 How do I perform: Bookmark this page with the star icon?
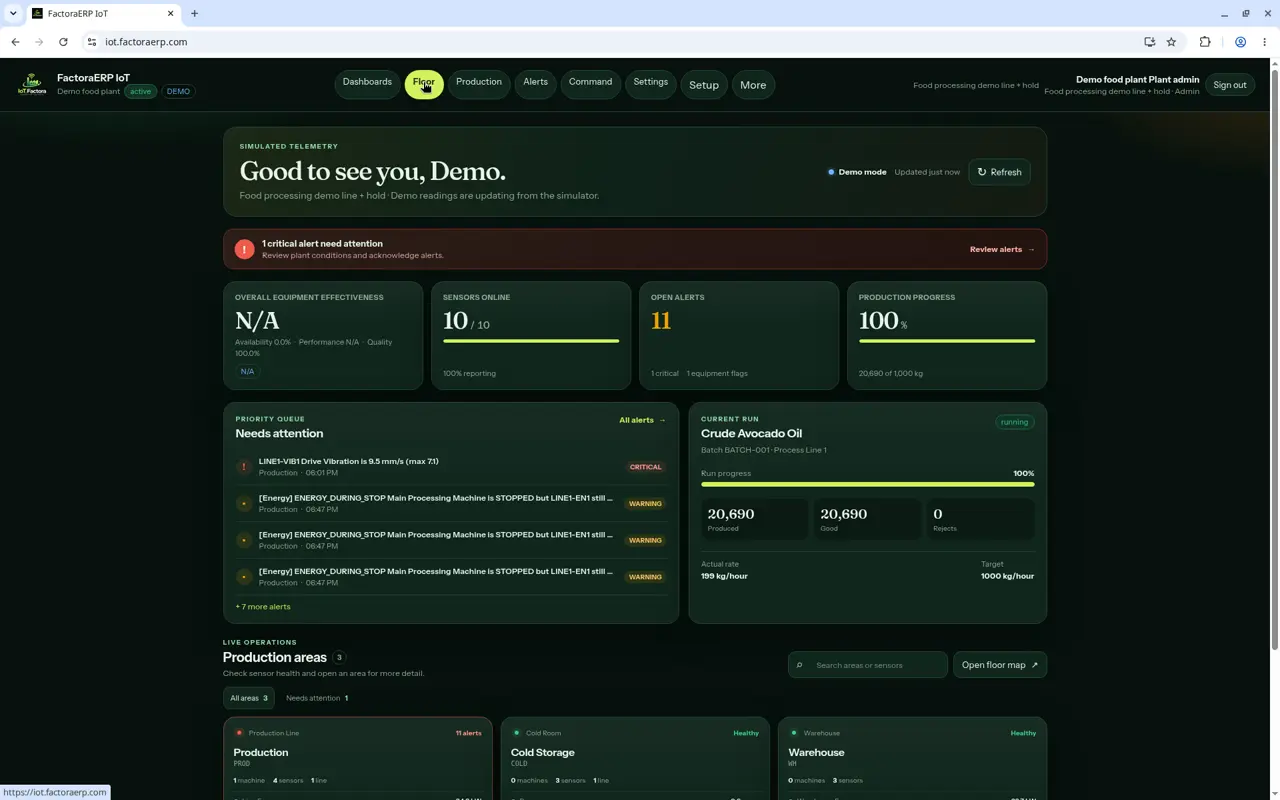(x=1171, y=42)
